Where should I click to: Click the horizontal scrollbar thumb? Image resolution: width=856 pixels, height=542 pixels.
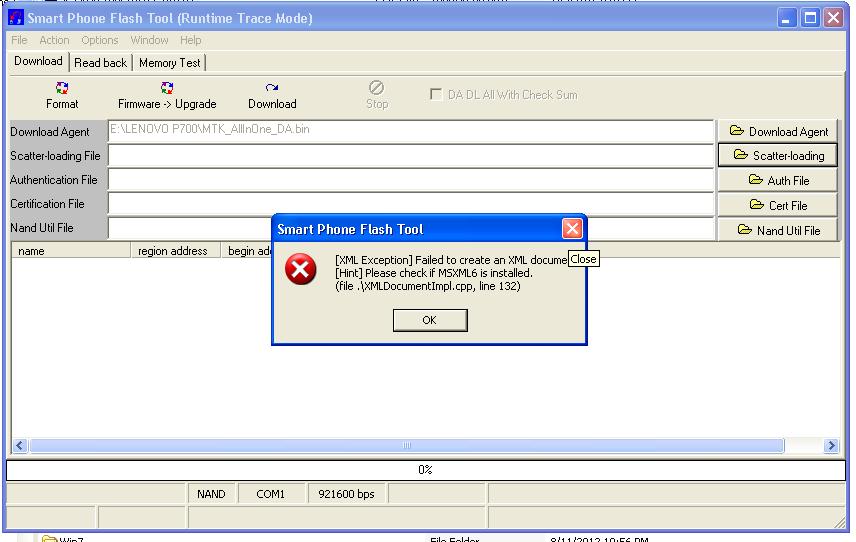pyautogui.click(x=407, y=445)
